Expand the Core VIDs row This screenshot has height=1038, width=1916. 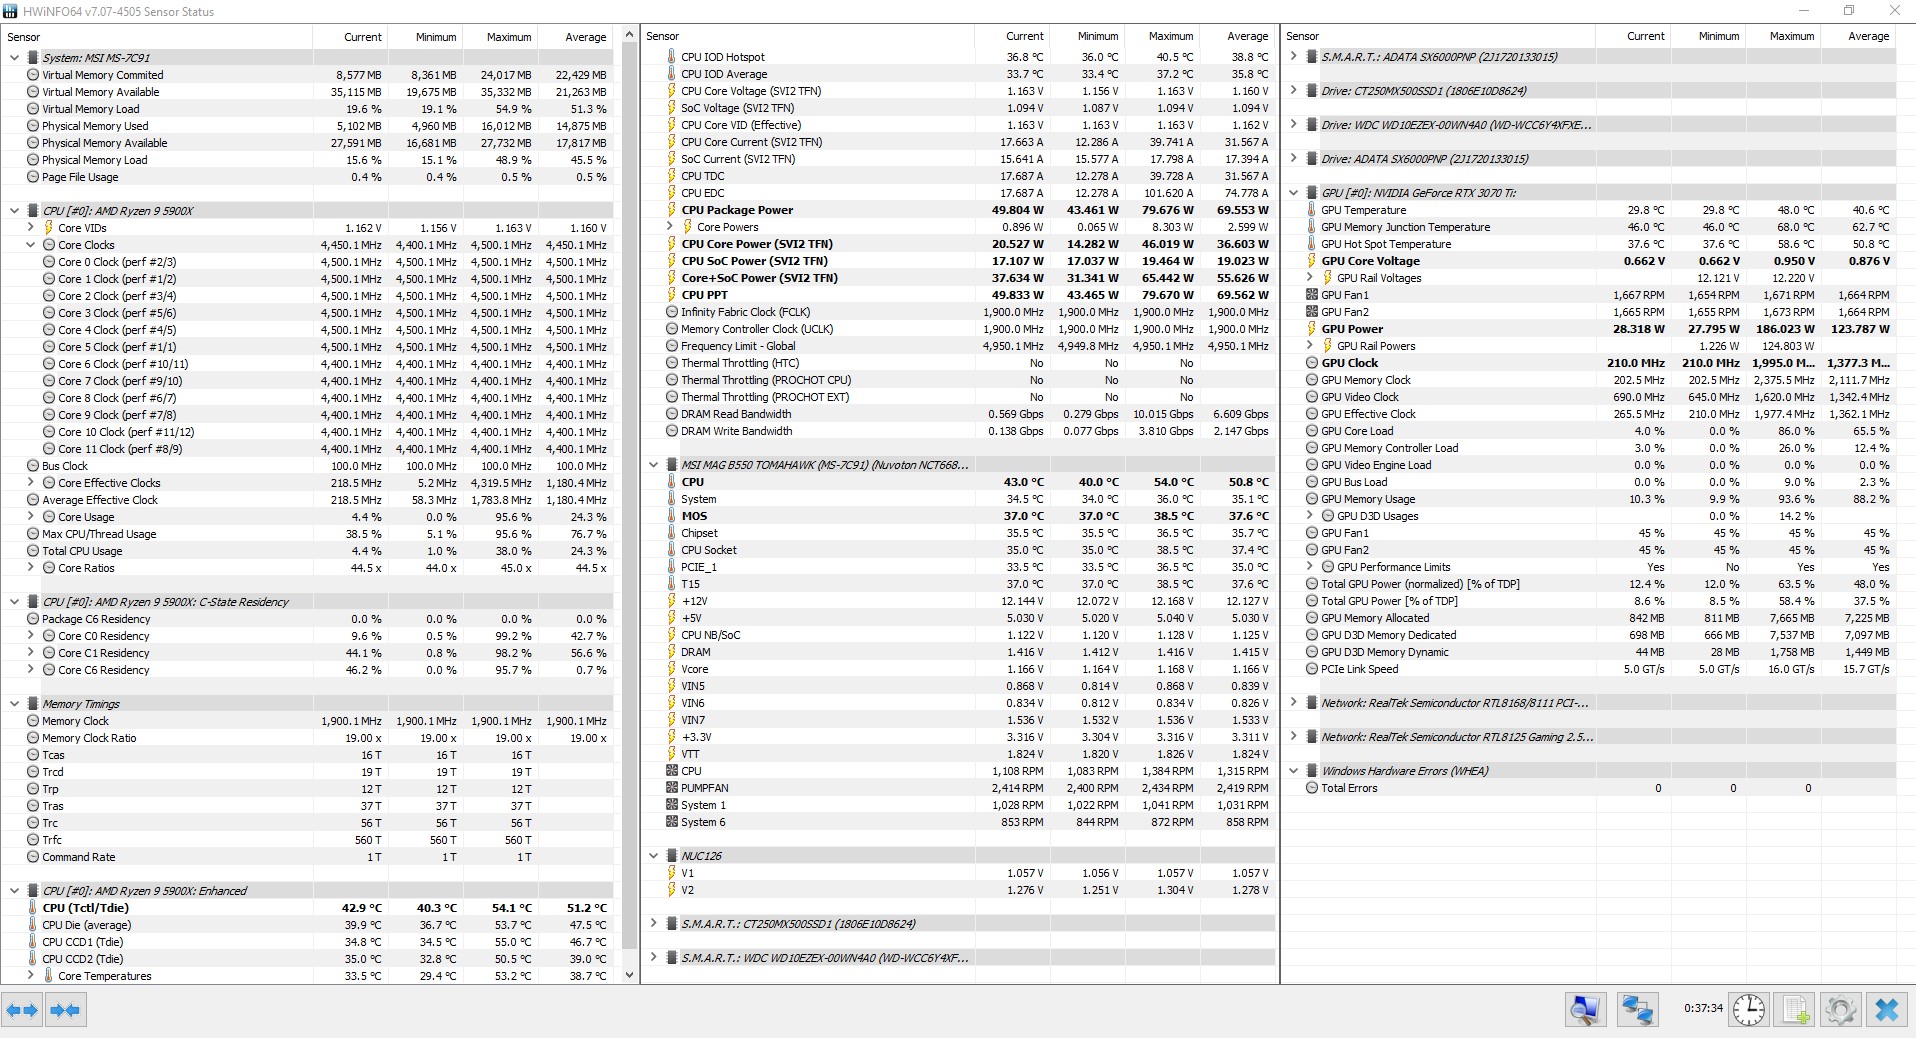(x=30, y=228)
